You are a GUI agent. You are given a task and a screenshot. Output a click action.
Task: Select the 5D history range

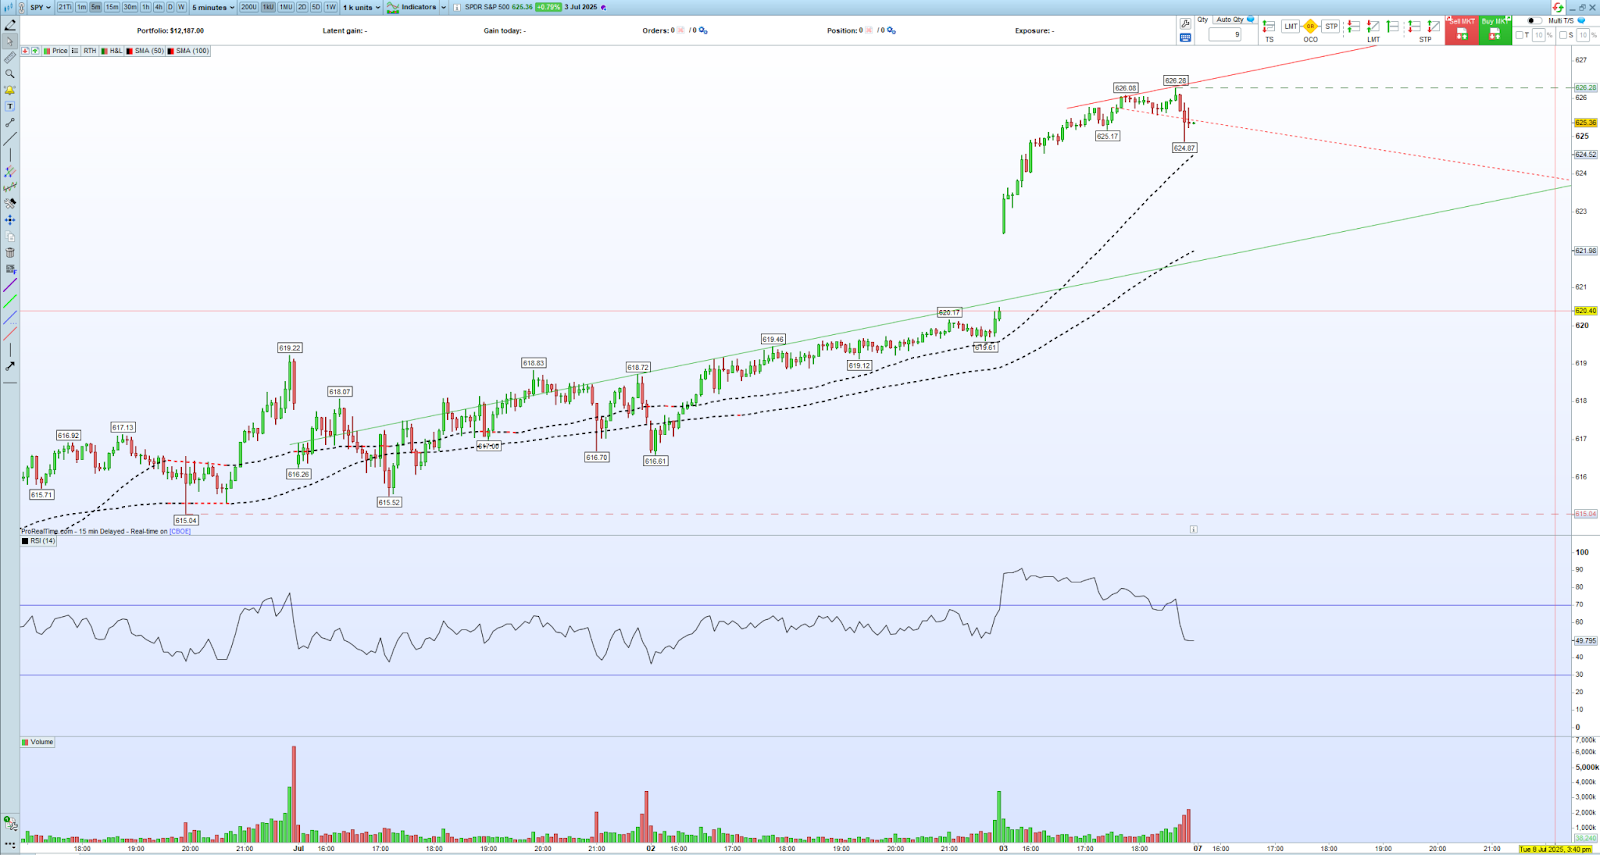pos(316,7)
